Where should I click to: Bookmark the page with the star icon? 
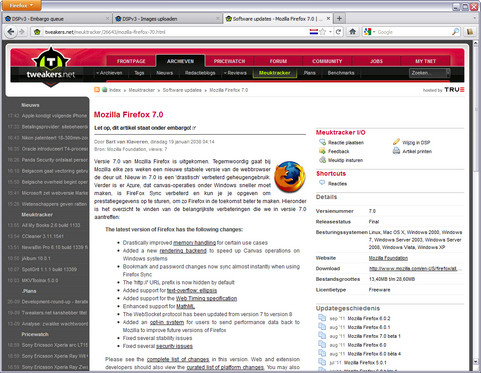click(x=323, y=32)
